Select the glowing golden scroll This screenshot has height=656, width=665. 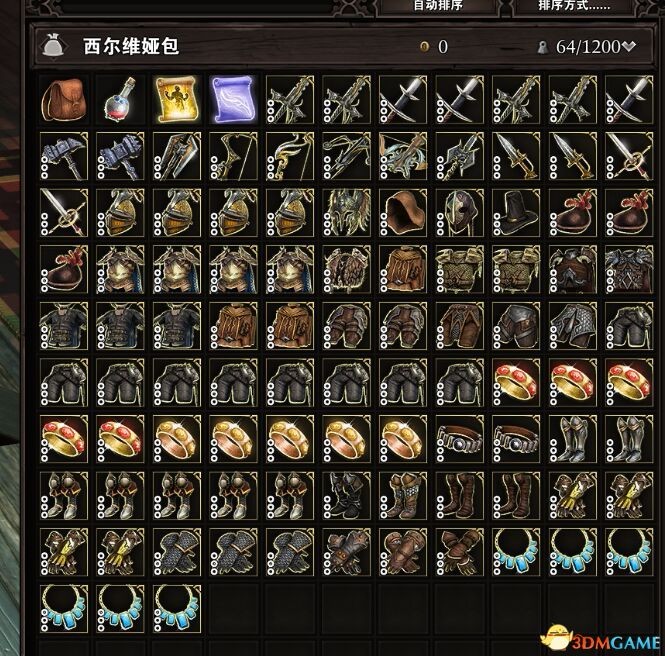177,100
